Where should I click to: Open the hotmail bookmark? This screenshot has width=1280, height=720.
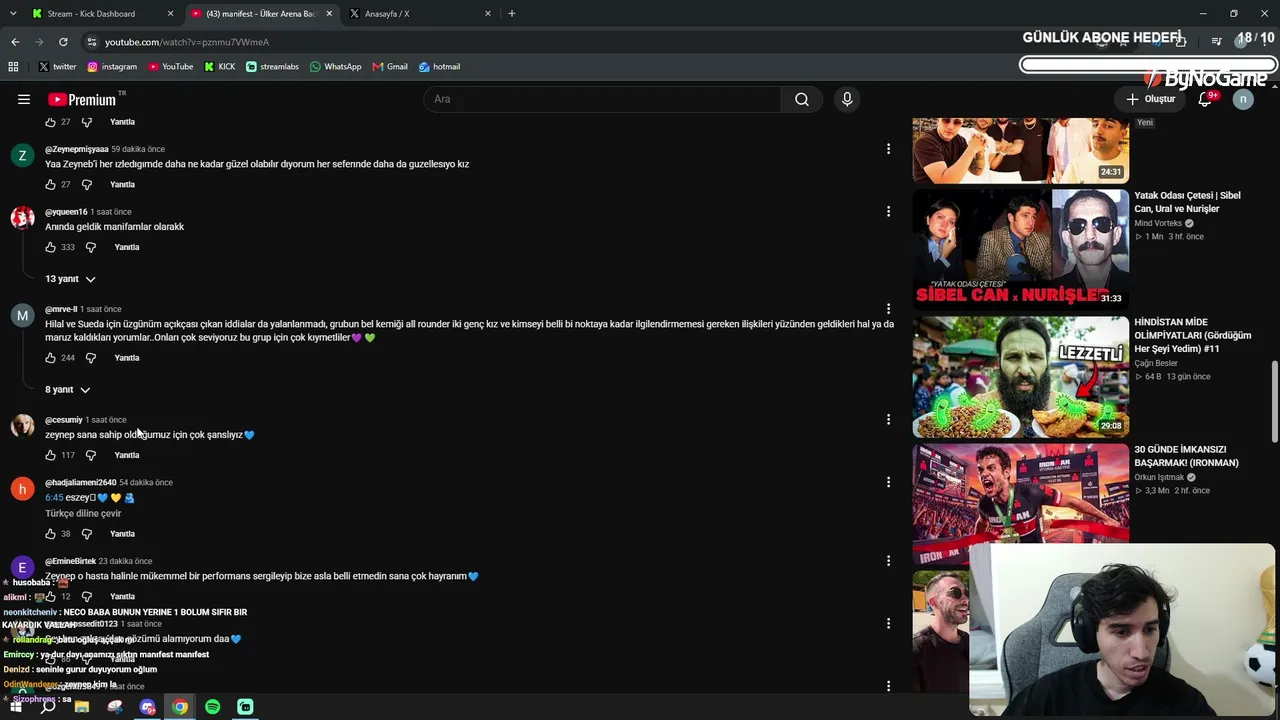(x=439, y=67)
